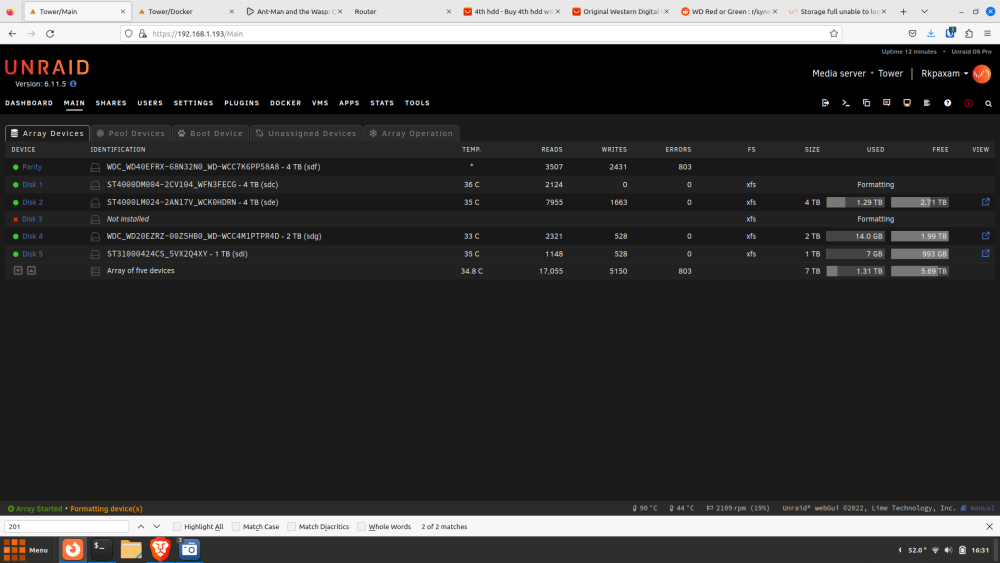Open the MAIN menu item
The image size is (1000, 563).
coord(74,103)
